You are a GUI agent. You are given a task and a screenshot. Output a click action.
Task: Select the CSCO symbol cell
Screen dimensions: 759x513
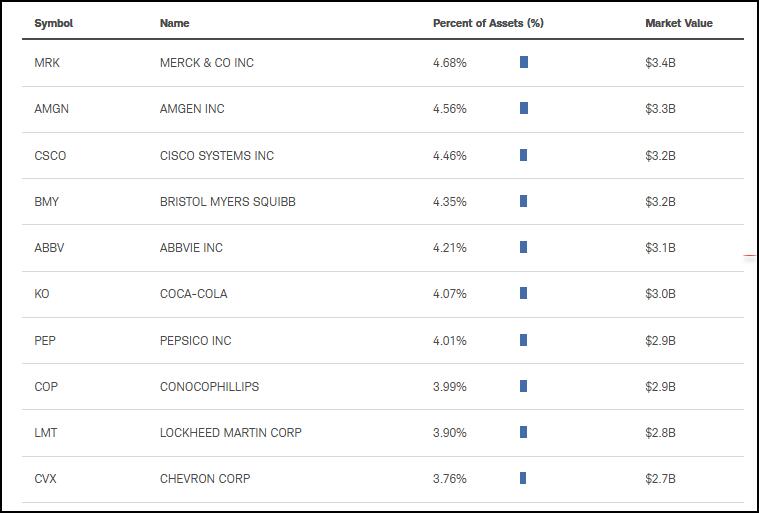point(50,156)
